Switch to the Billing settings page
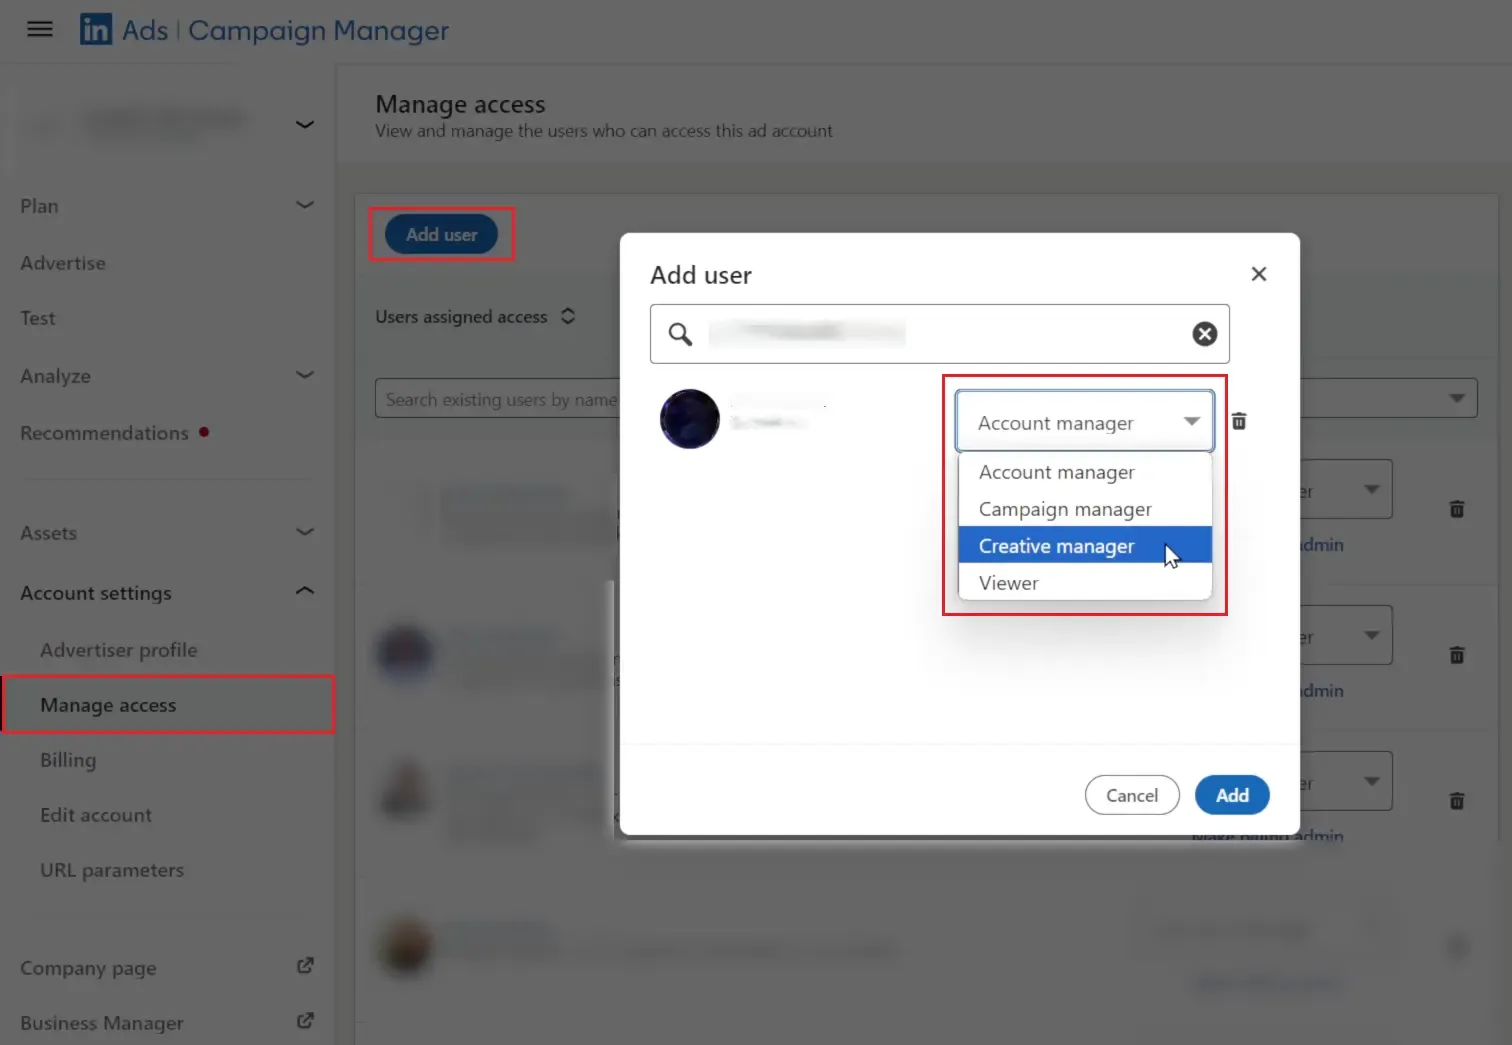This screenshot has width=1512, height=1045. pos(68,760)
